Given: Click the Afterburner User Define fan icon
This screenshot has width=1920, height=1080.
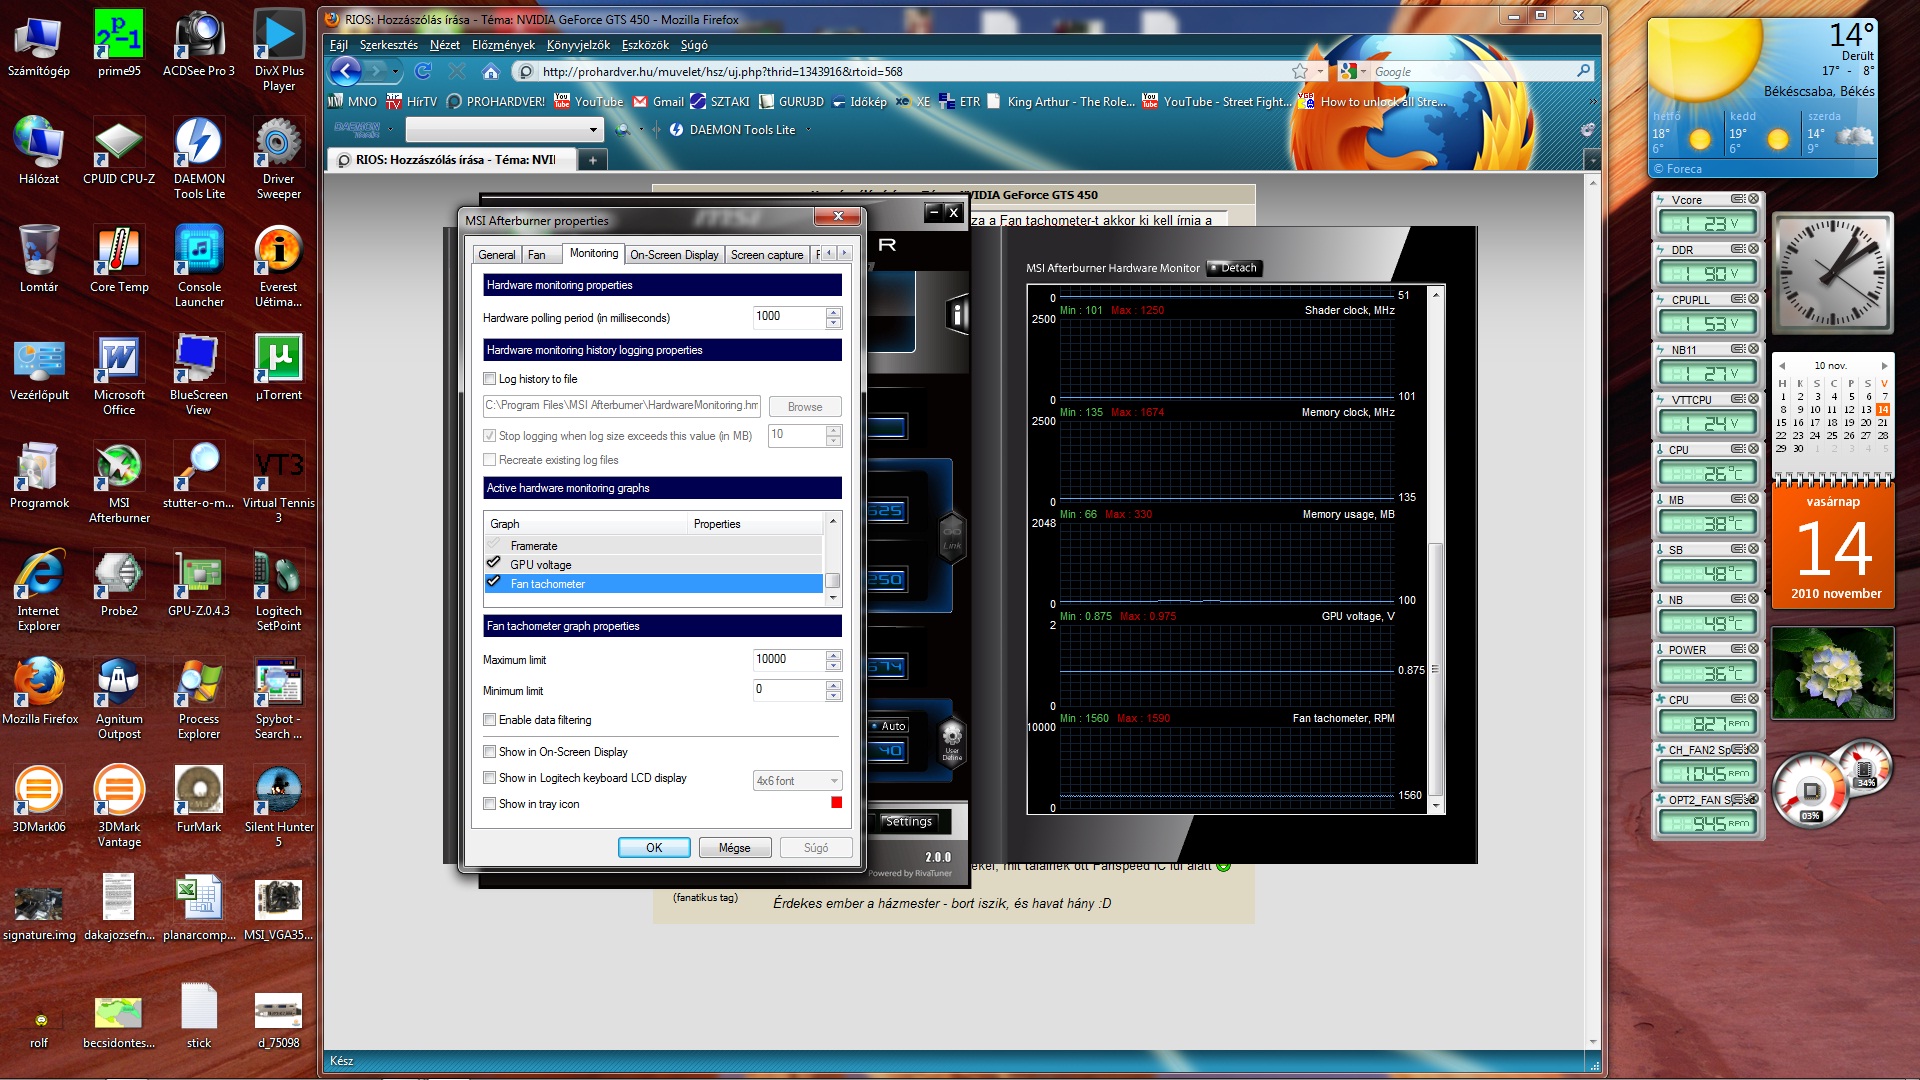Looking at the screenshot, I should (952, 740).
